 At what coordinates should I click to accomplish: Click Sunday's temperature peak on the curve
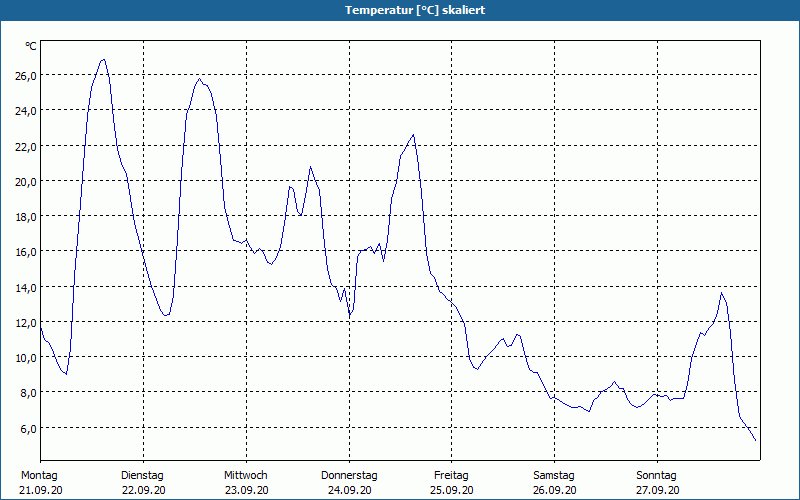721,293
